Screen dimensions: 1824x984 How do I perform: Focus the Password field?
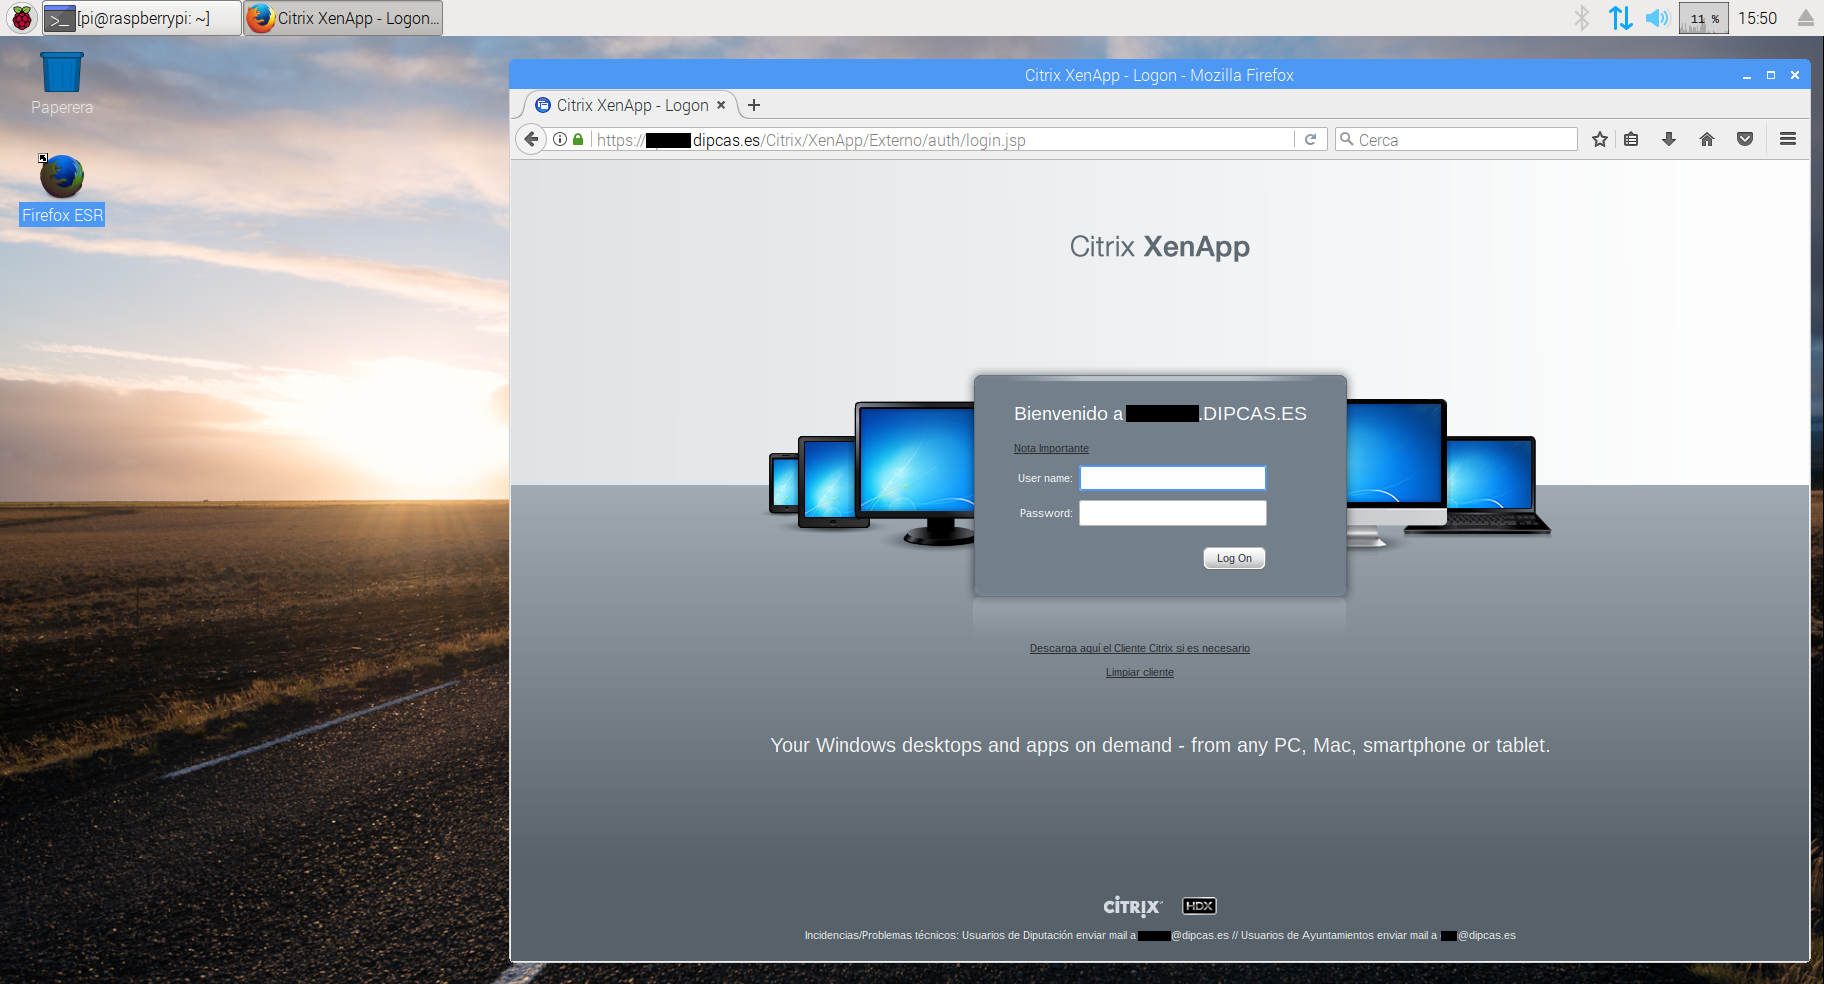click(1173, 513)
